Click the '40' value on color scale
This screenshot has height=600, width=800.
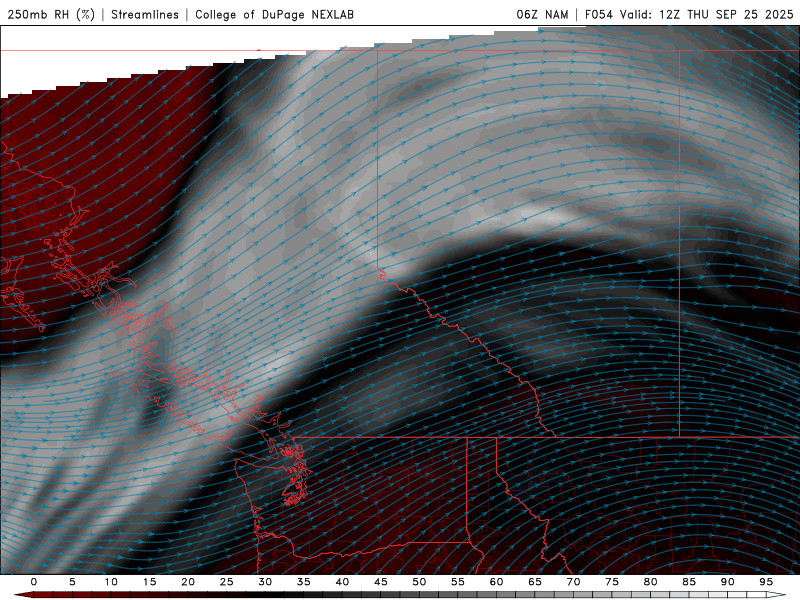point(342,582)
